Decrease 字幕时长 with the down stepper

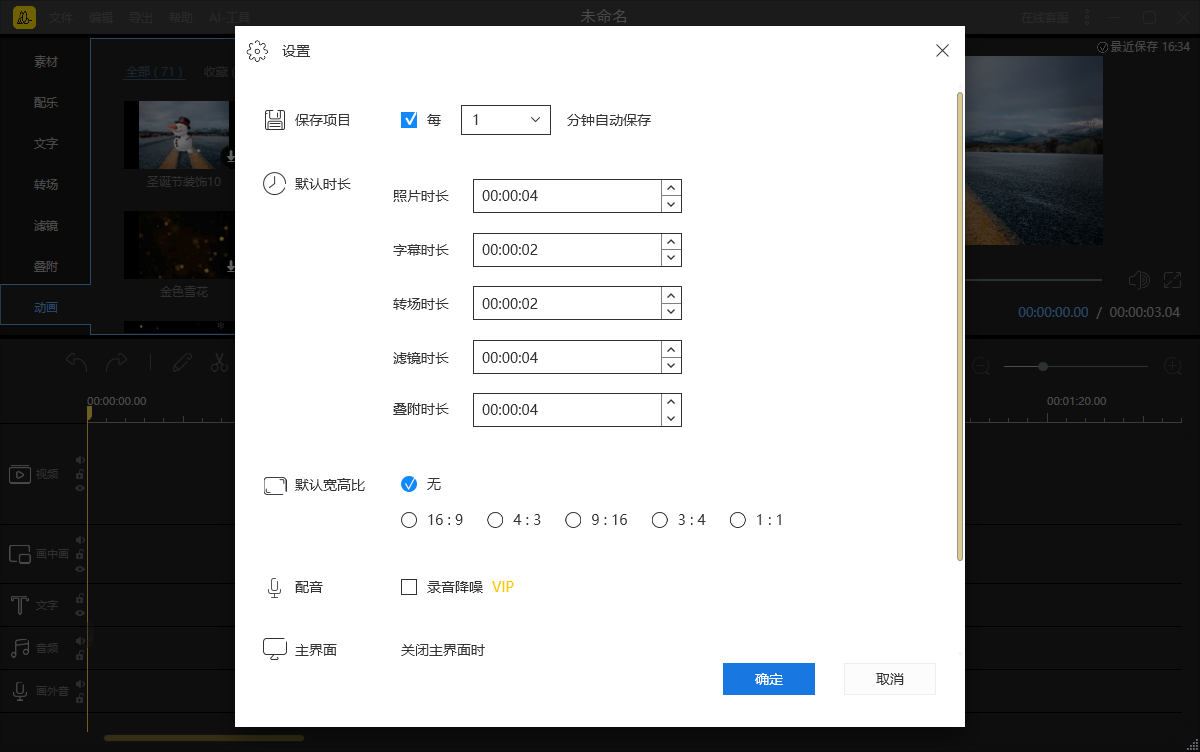(671, 257)
